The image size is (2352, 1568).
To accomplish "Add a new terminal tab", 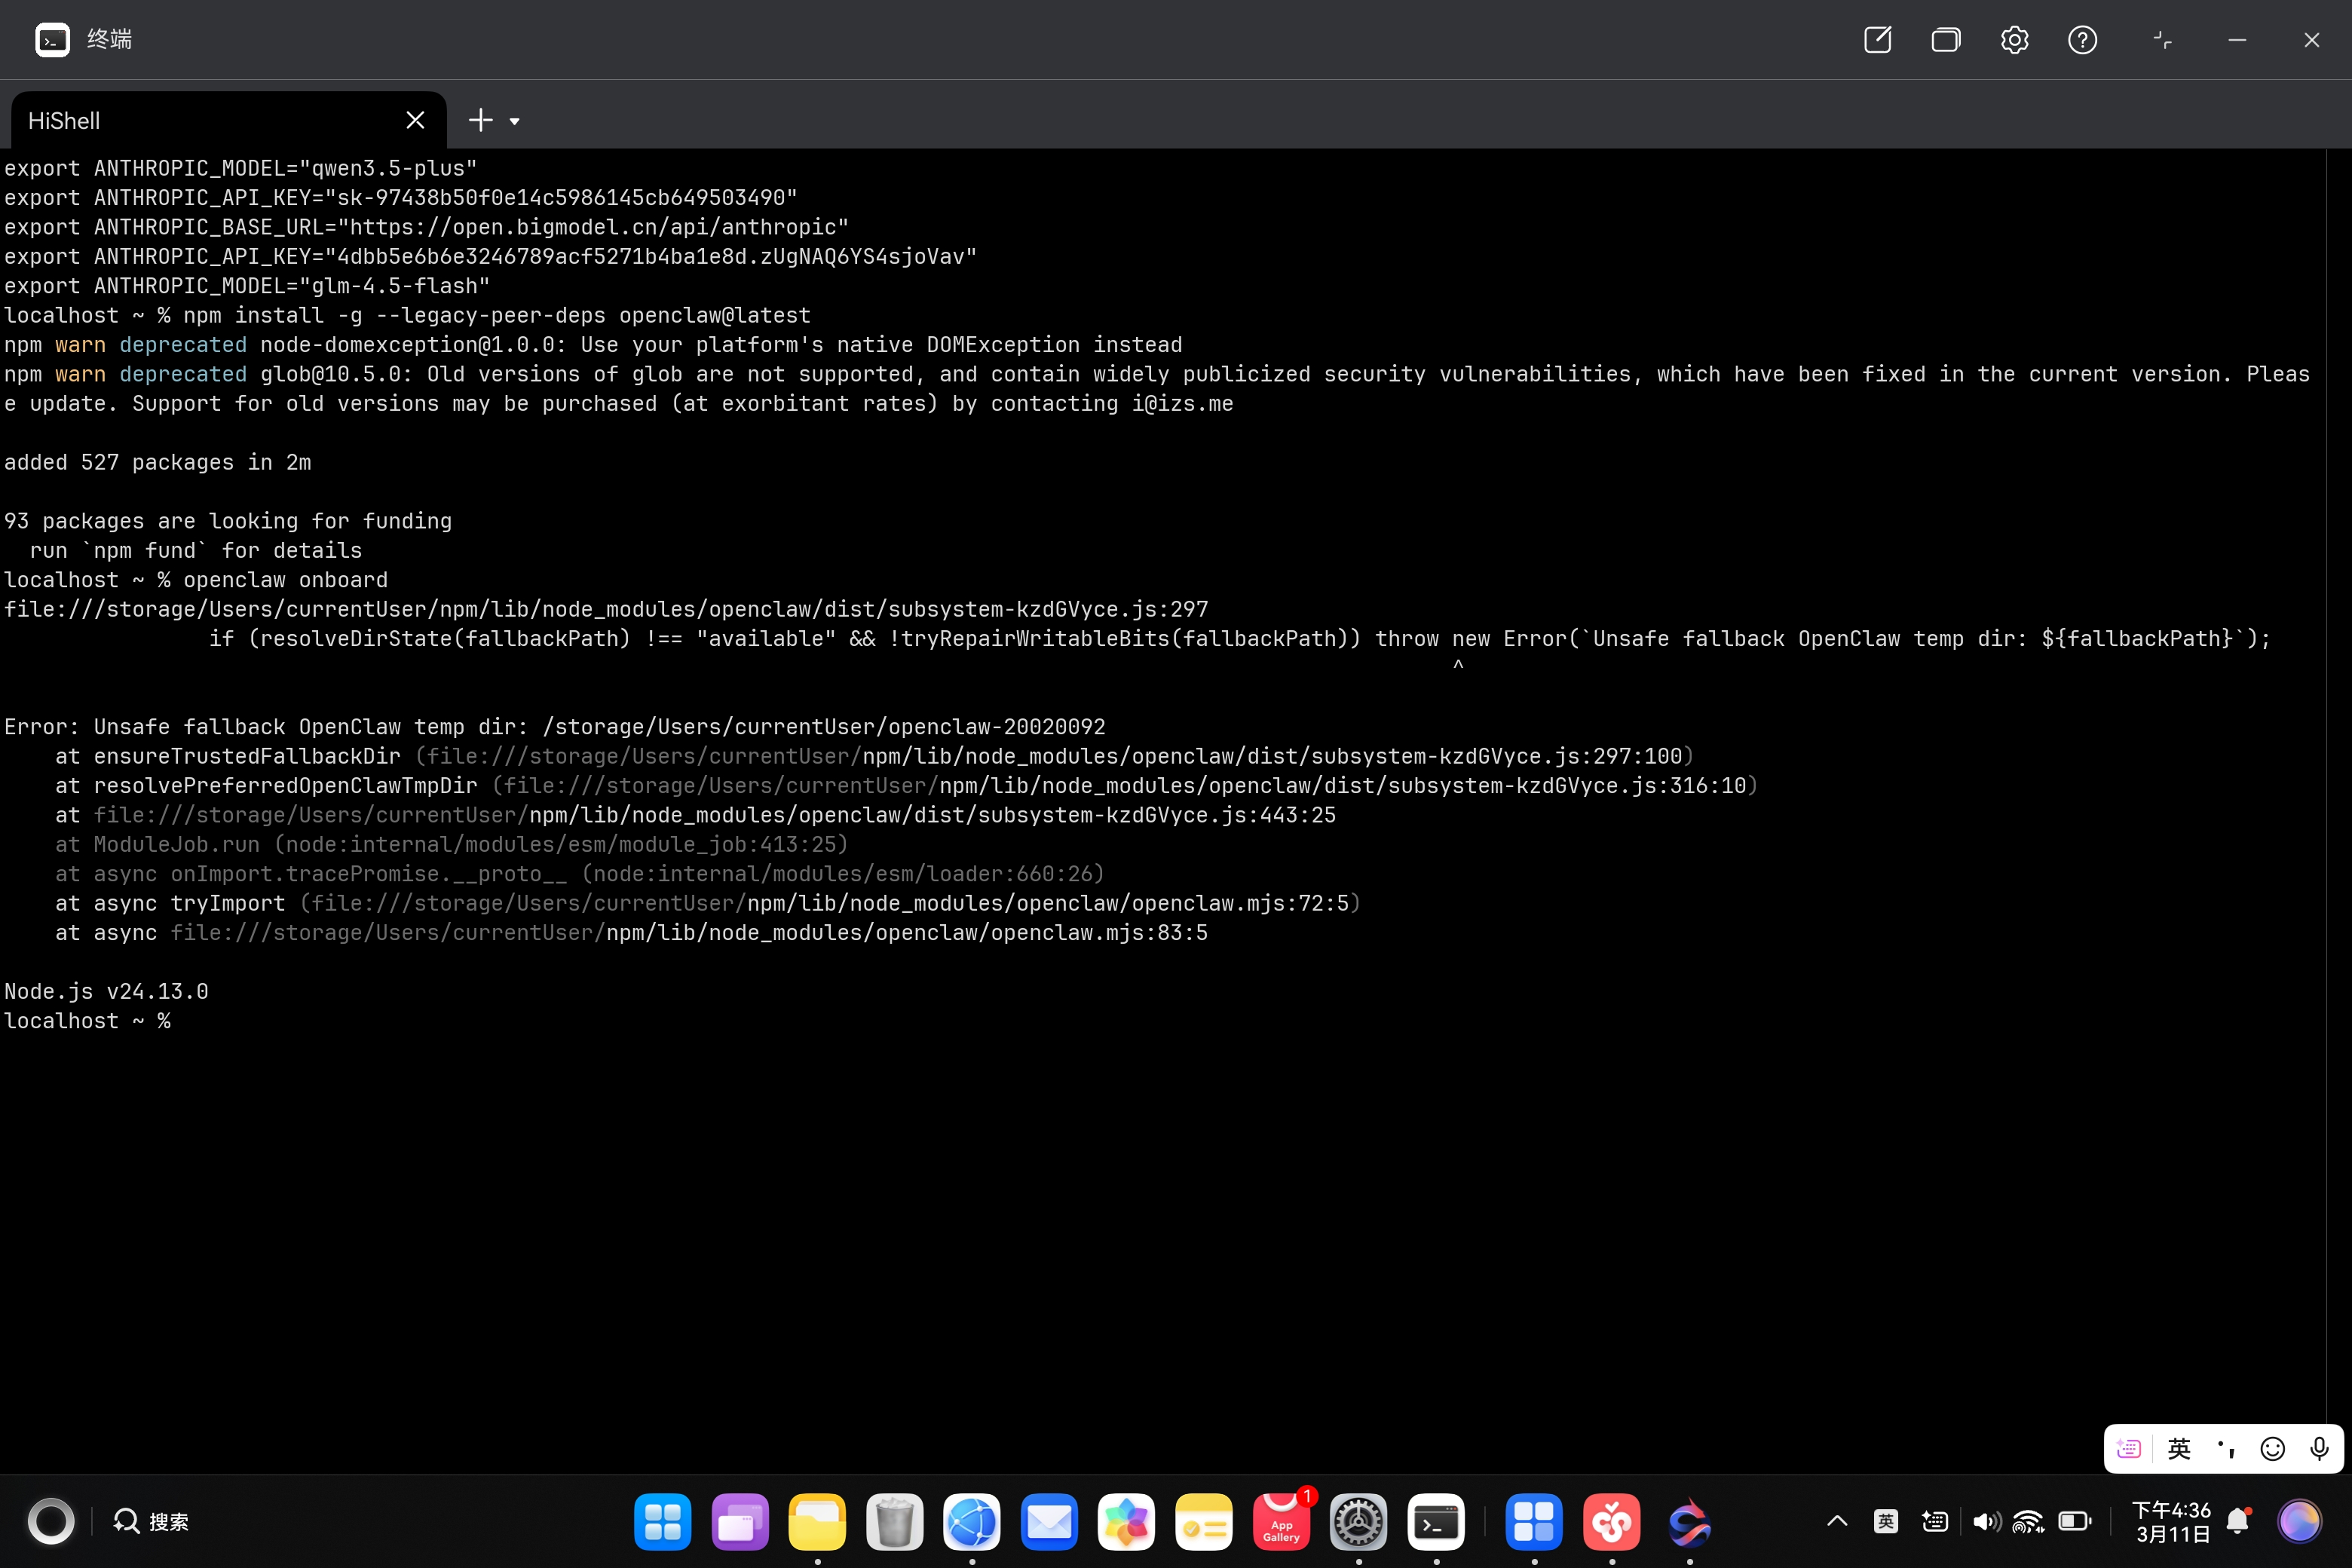I will pyautogui.click(x=480, y=121).
